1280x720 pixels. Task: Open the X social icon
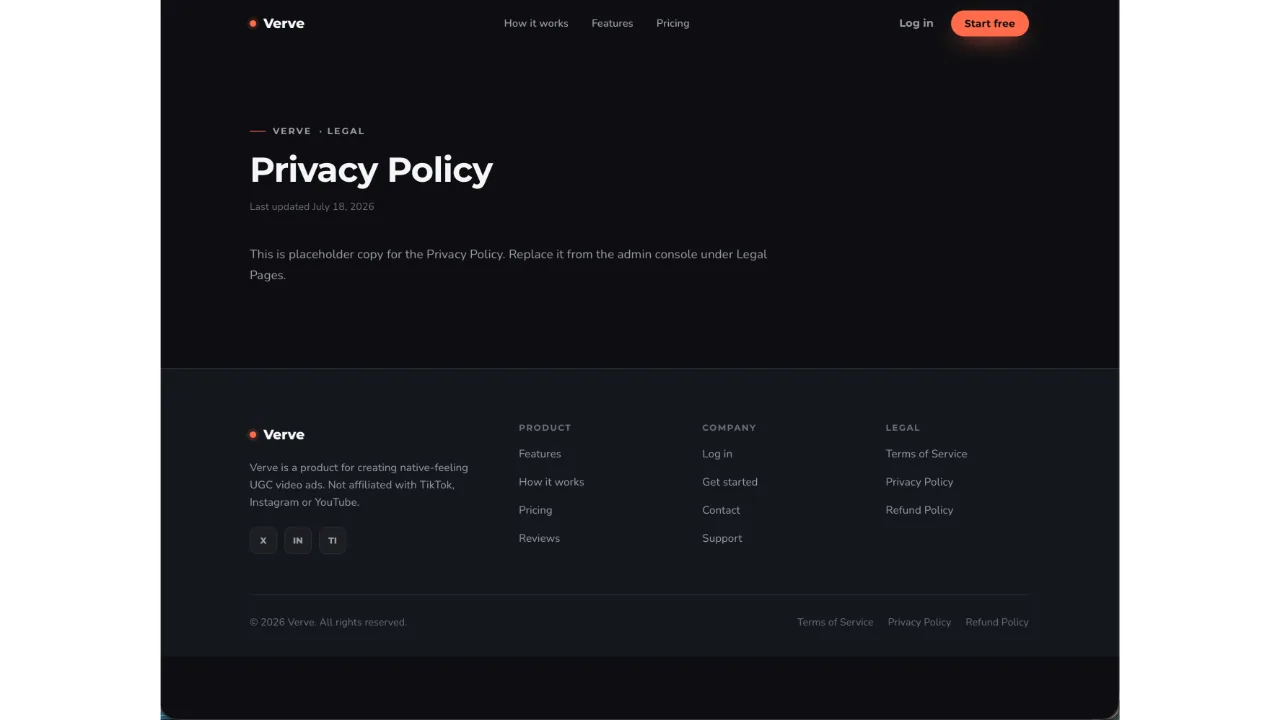point(263,540)
